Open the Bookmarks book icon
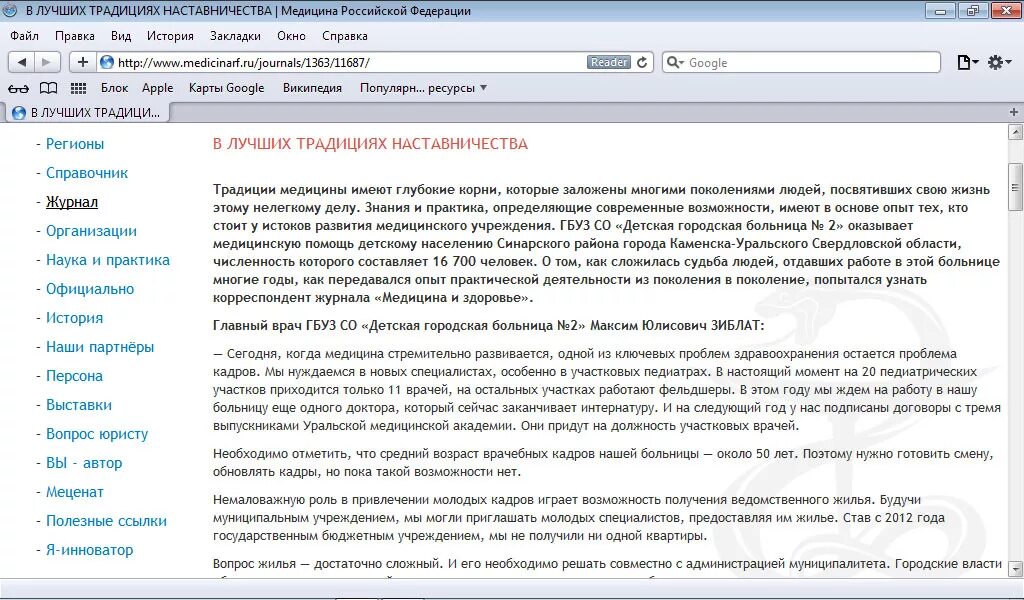1024x600 pixels. click(x=48, y=88)
